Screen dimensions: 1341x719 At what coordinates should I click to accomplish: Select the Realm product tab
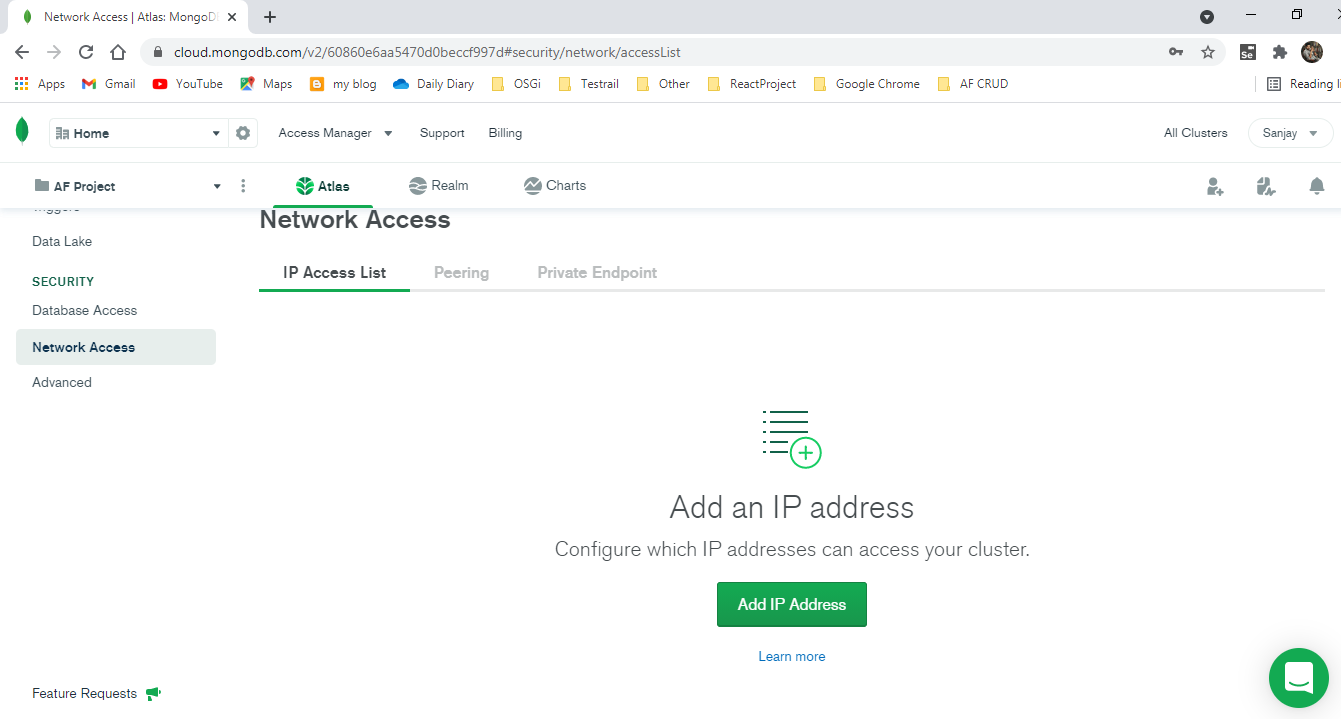(x=438, y=186)
